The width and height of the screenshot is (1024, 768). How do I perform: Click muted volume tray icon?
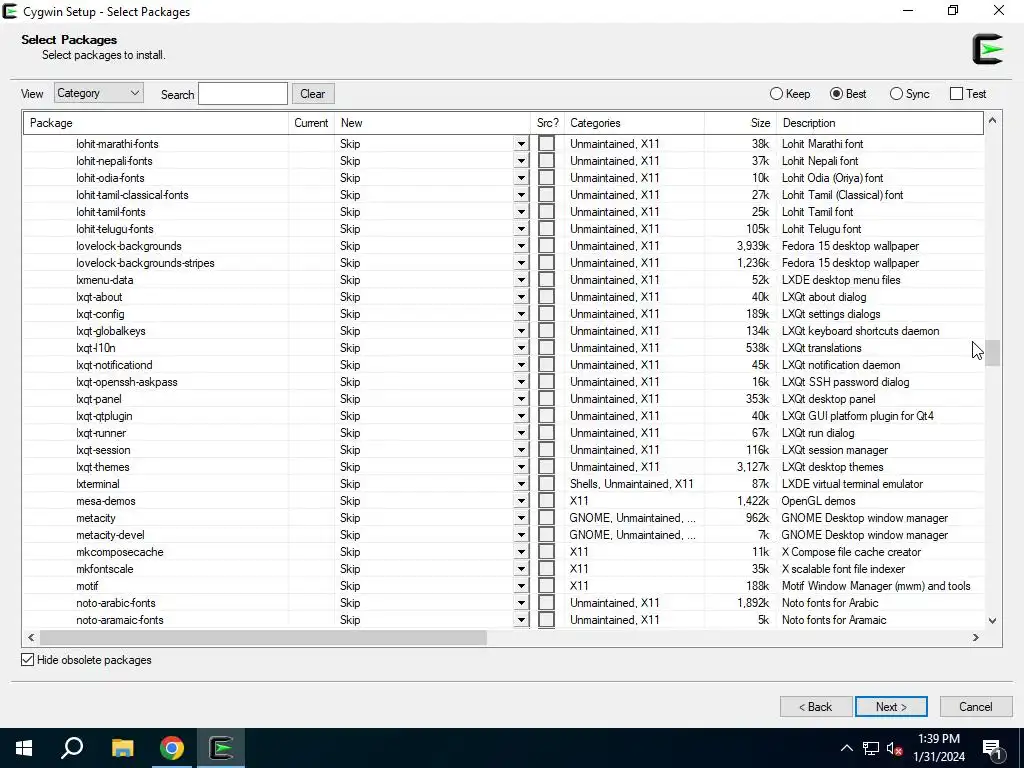[895, 748]
